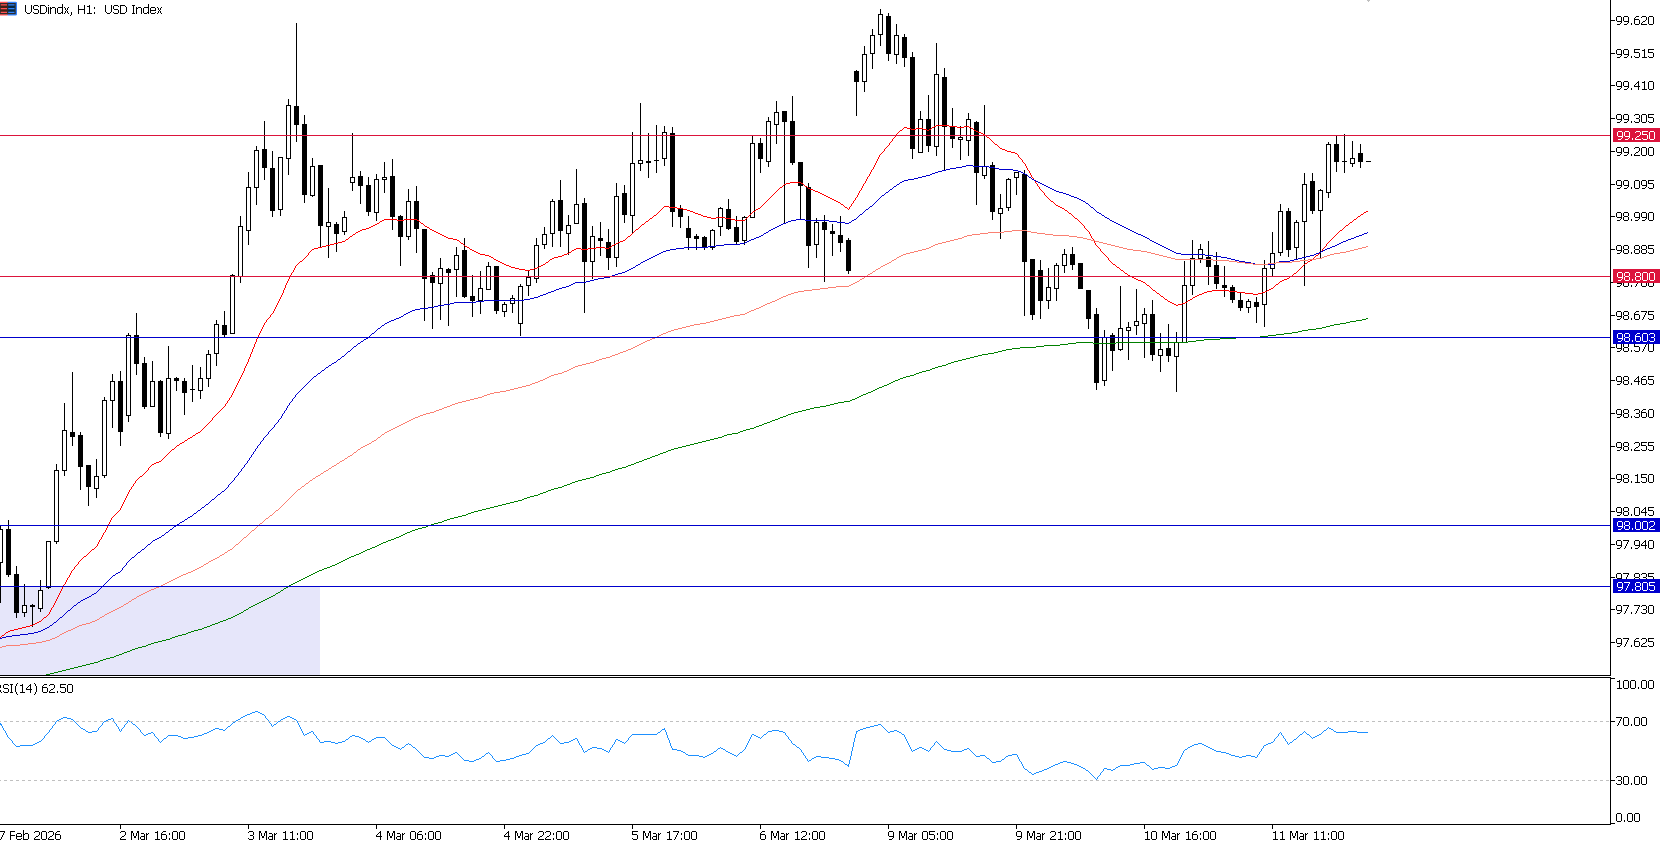Image resolution: width=1670 pixels, height=845 pixels.
Task: Select the red 98.800 price level label
Action: (1635, 276)
